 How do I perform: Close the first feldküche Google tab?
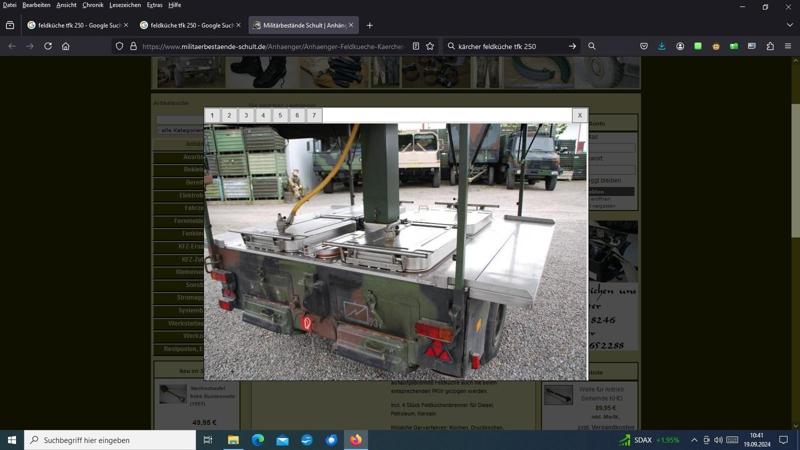pos(126,25)
